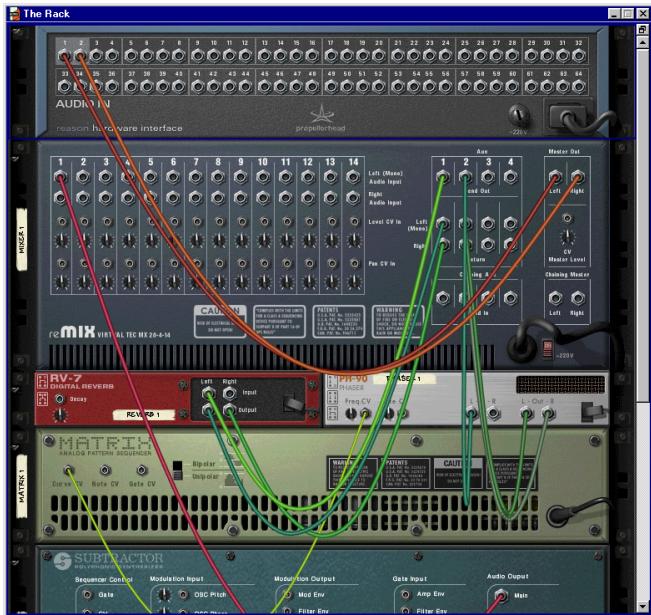Click the rack detach button above scrollbar
Image resolution: width=651 pixels, height=615 pixels.
(642, 29)
